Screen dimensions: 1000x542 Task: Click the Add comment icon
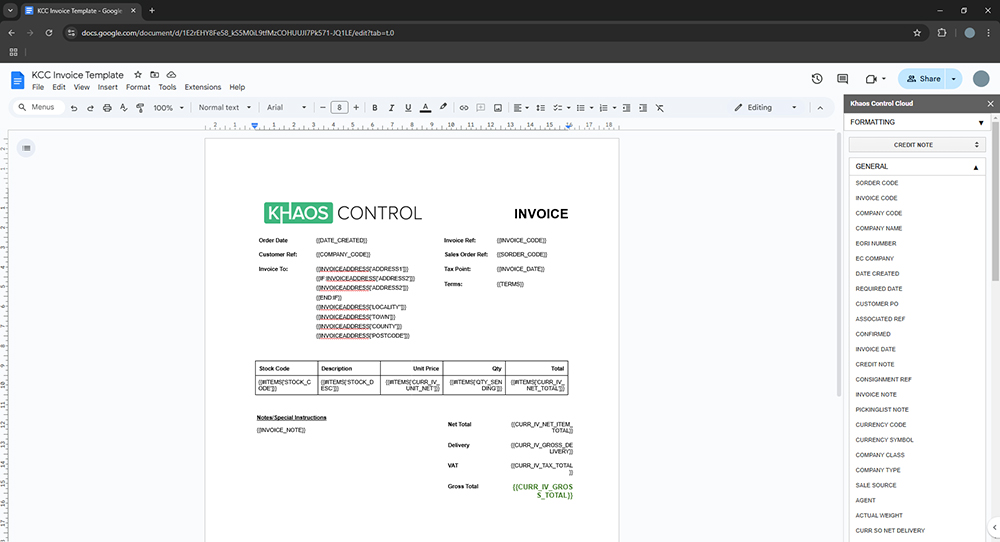point(481,108)
